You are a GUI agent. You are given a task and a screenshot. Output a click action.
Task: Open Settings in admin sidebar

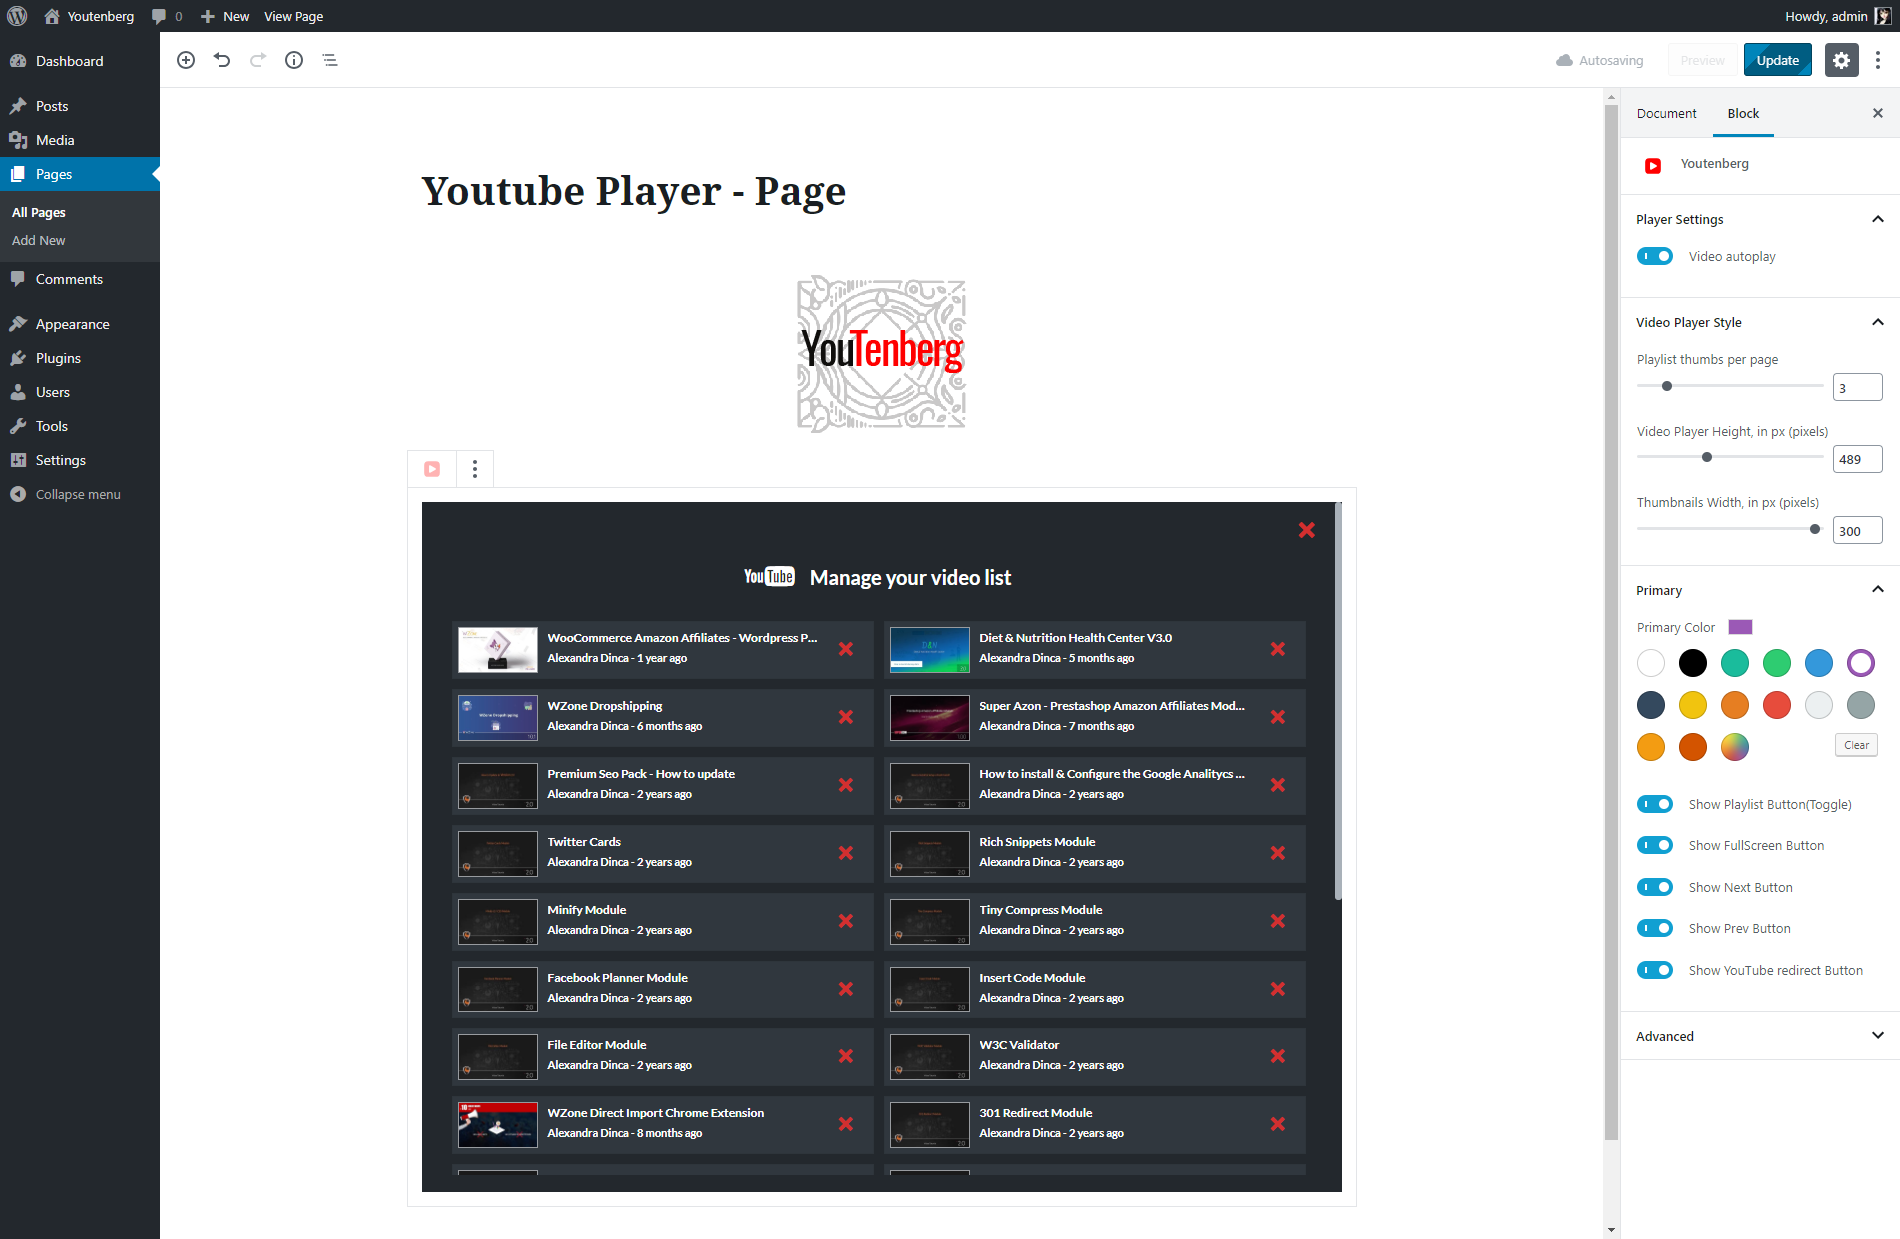(80, 460)
